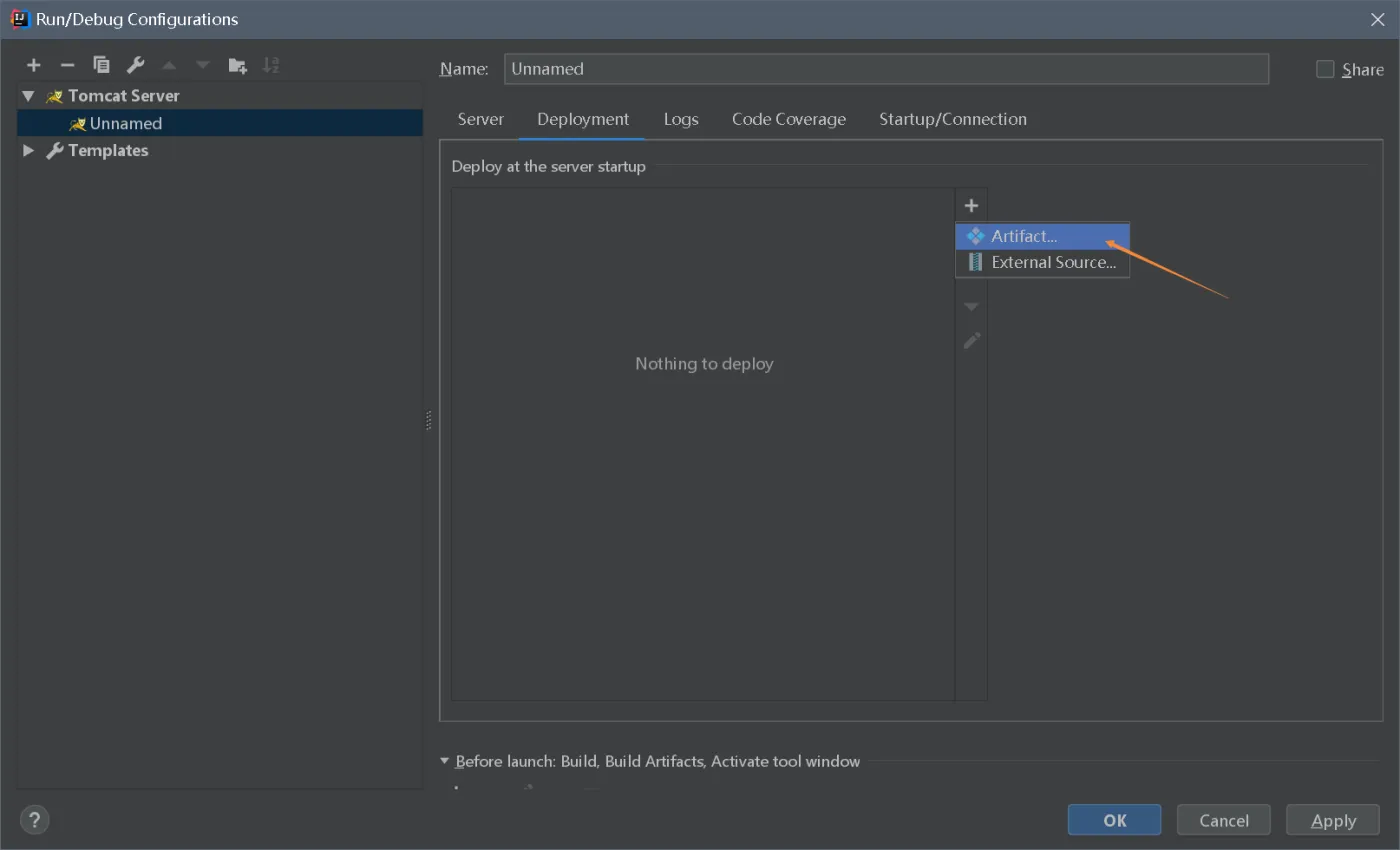1400x850 pixels.
Task: Close the Run/Debug Configurations dialog
Action: (1377, 19)
